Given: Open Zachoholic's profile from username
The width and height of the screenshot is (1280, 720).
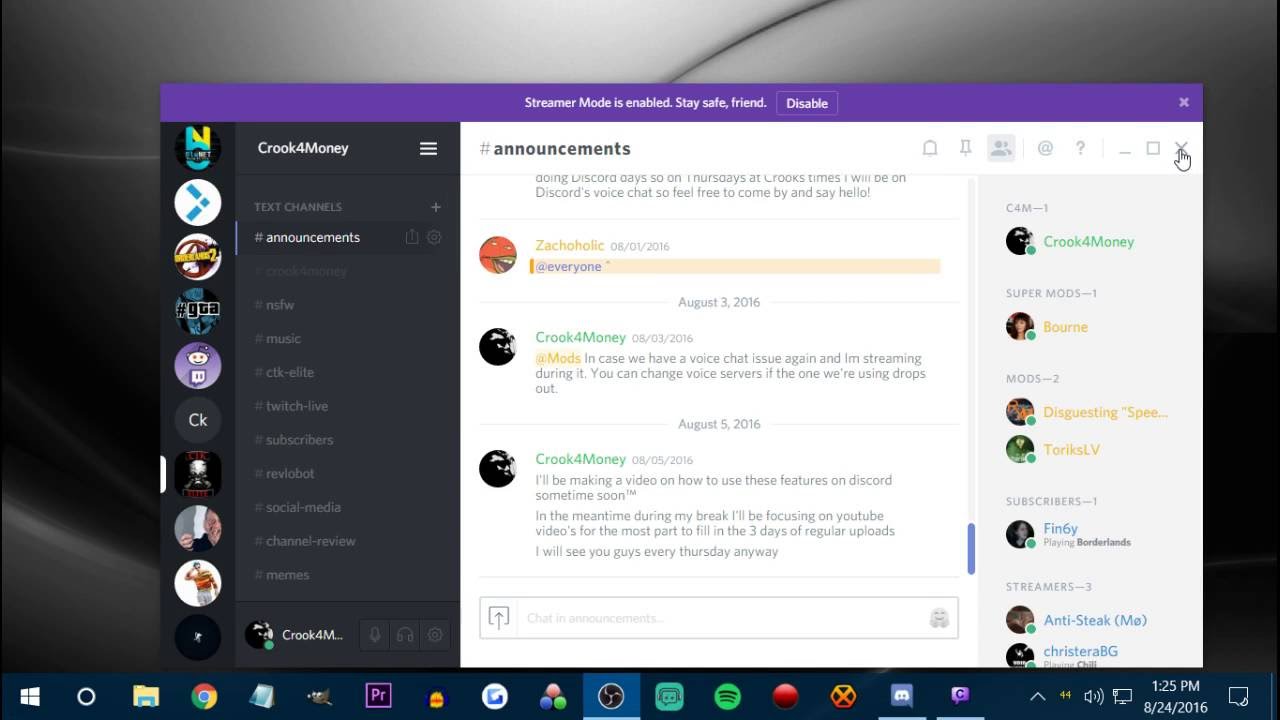Looking at the screenshot, I should (570, 245).
